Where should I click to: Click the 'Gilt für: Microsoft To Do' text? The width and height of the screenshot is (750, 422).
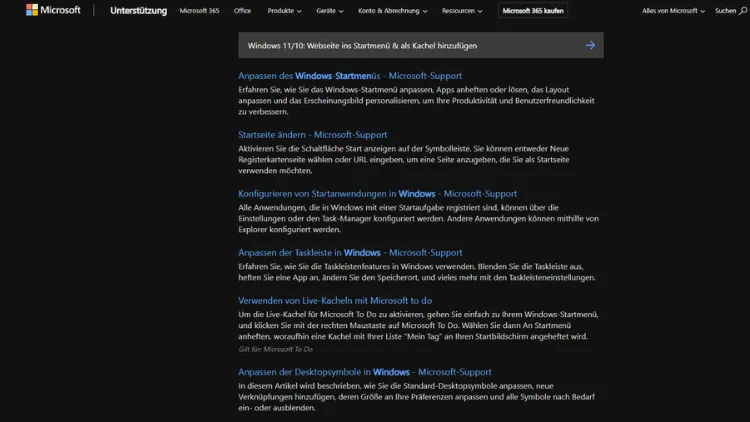pos(275,349)
